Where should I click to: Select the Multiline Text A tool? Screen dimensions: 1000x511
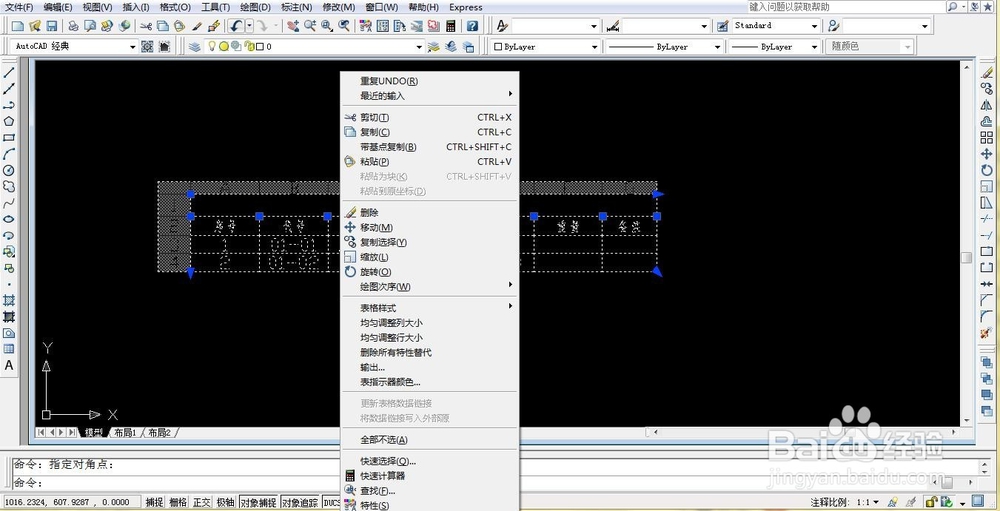tap(9, 366)
